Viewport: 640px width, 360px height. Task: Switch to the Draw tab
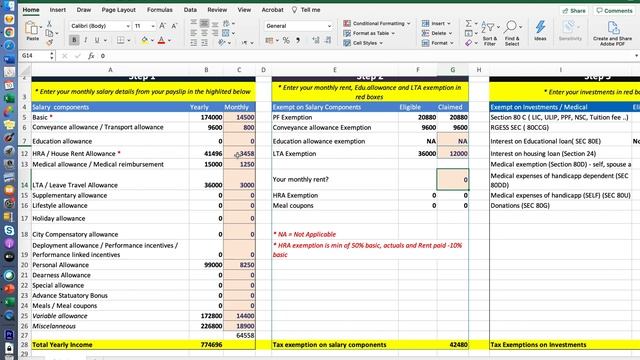pyautogui.click(x=84, y=10)
